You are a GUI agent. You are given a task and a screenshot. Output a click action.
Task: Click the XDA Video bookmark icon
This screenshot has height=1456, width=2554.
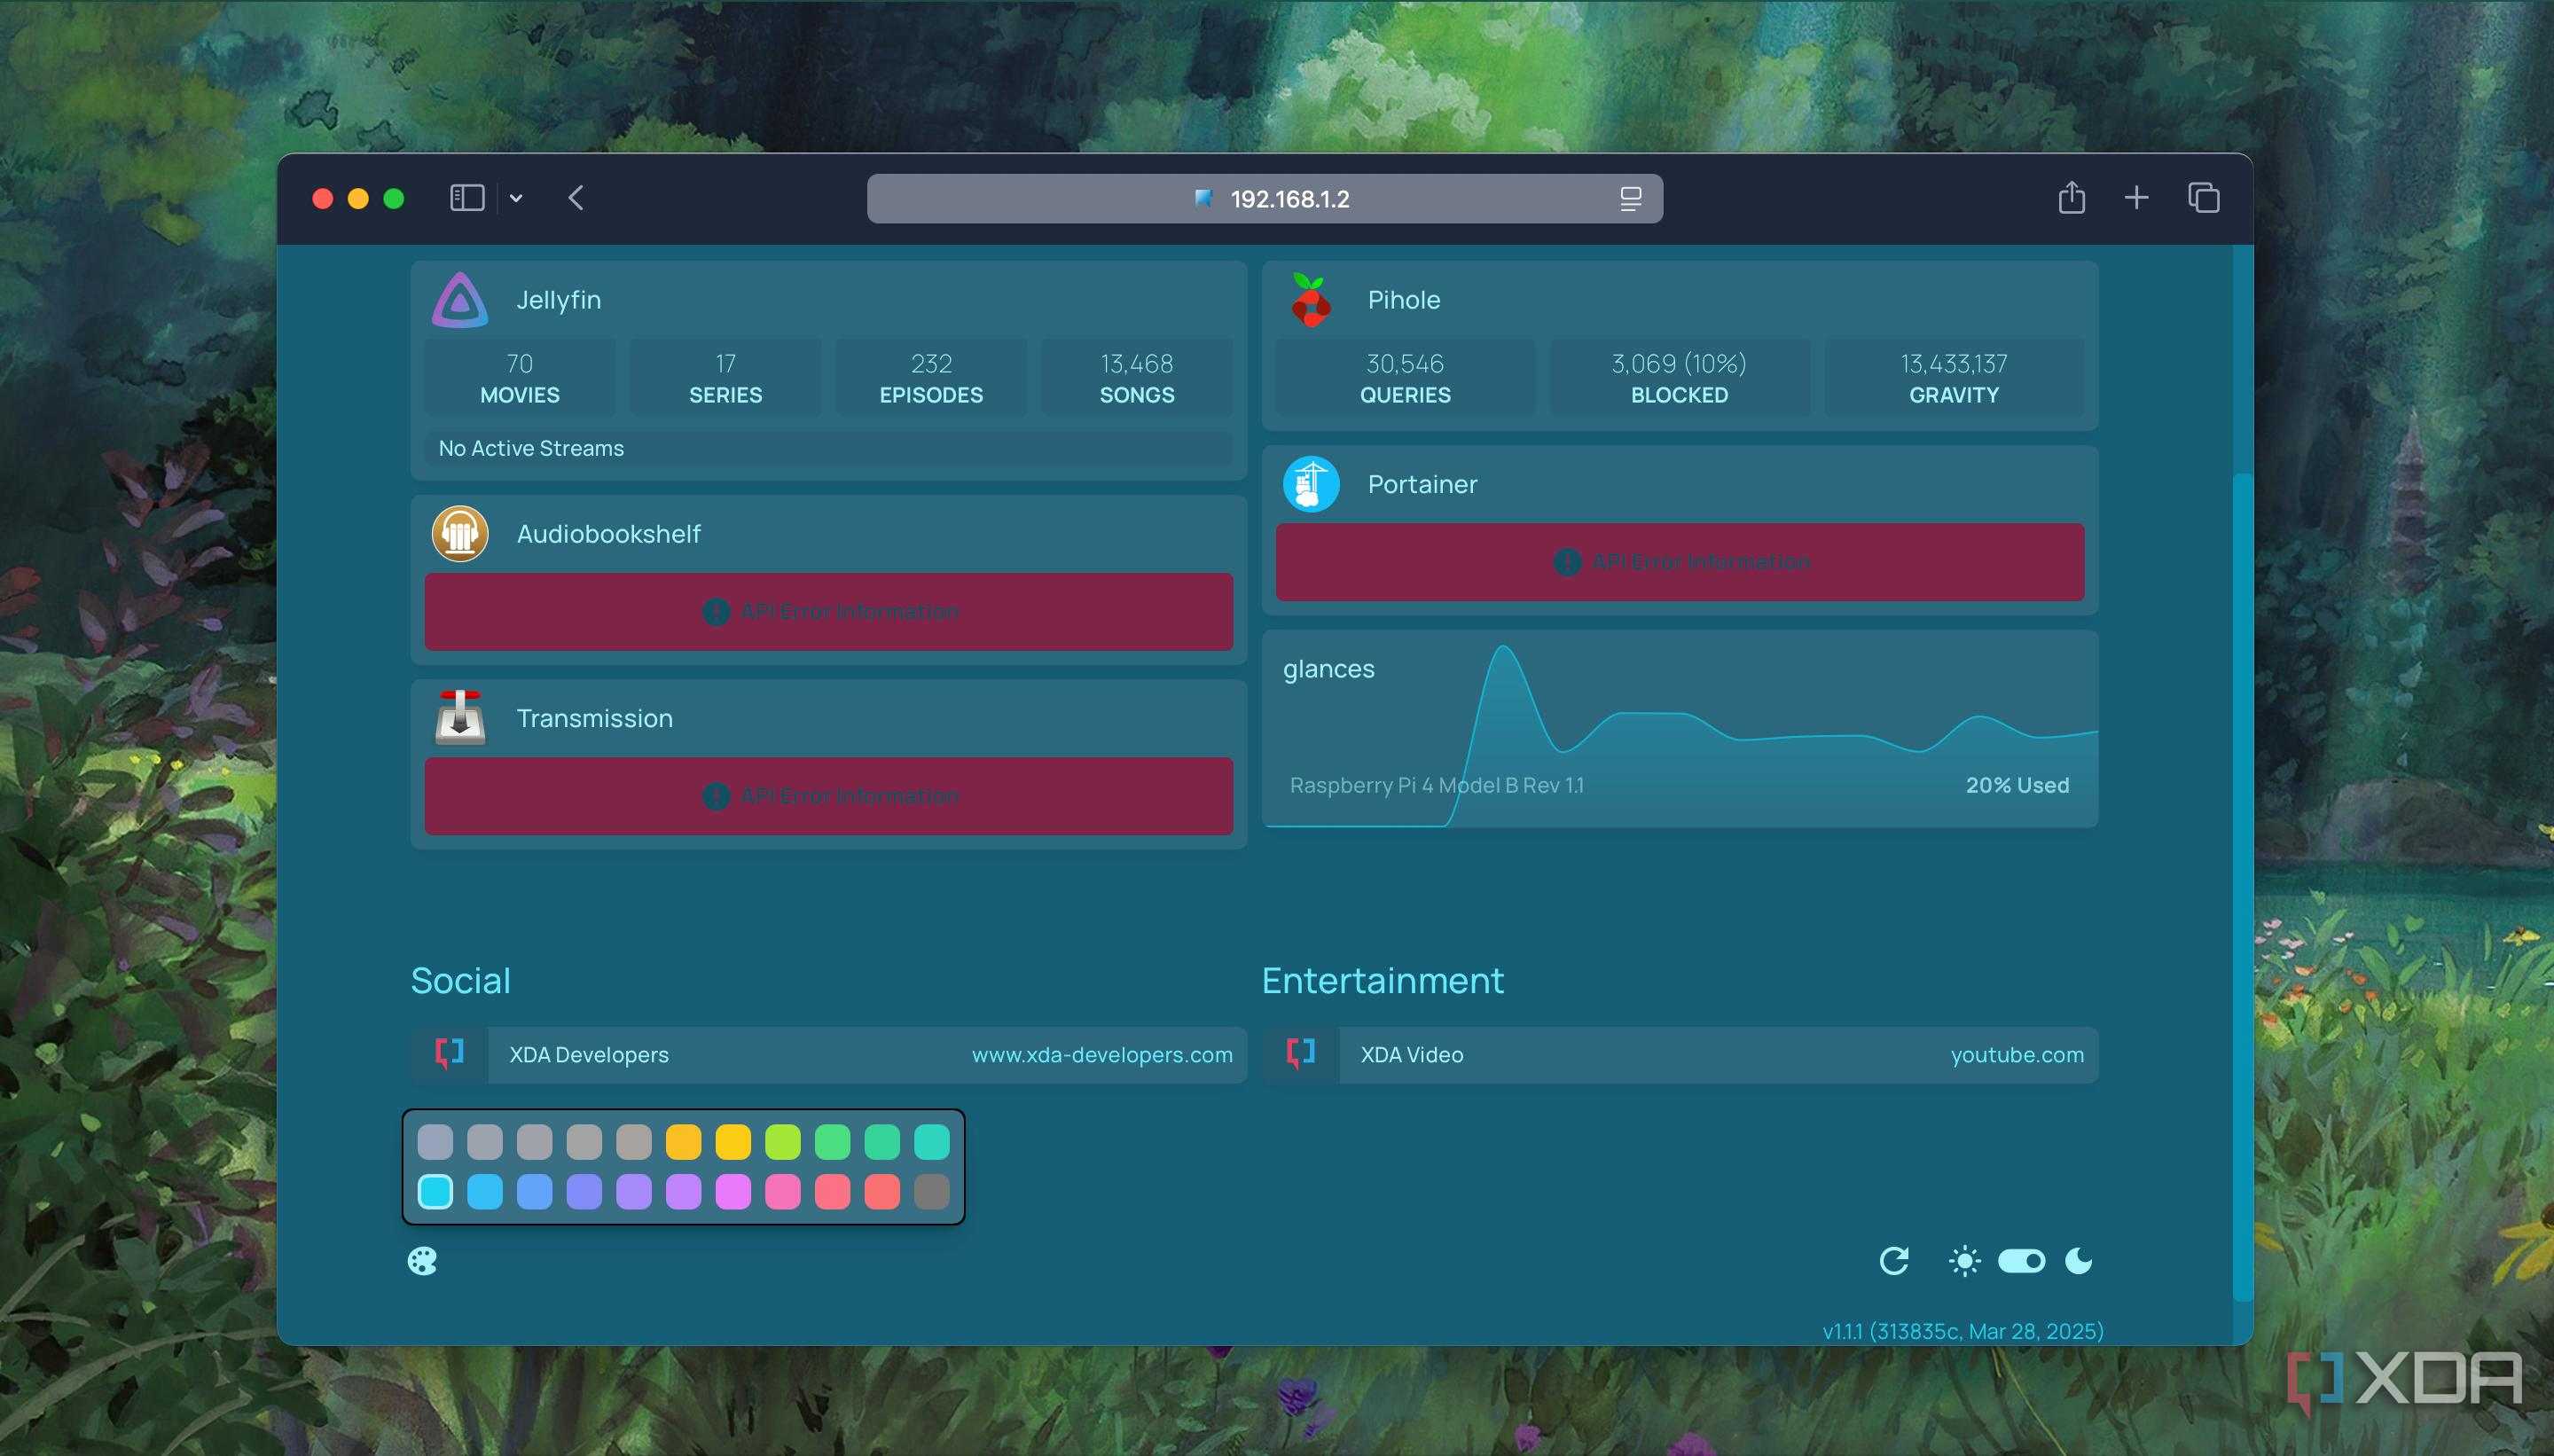click(1301, 1054)
